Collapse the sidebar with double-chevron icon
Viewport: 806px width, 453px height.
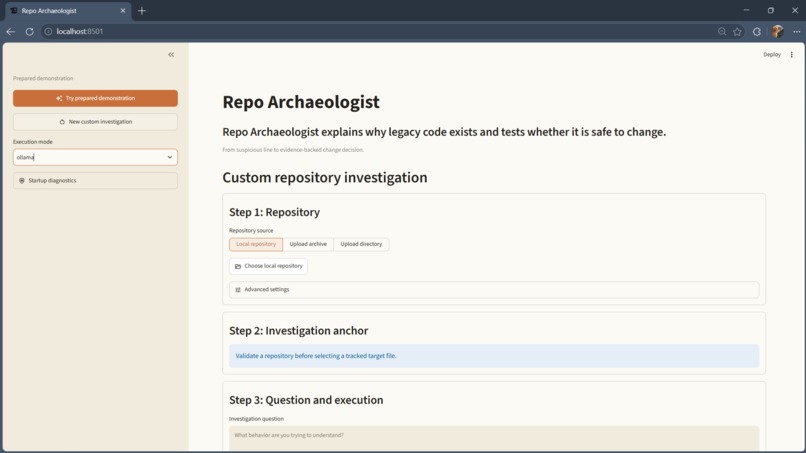point(171,55)
